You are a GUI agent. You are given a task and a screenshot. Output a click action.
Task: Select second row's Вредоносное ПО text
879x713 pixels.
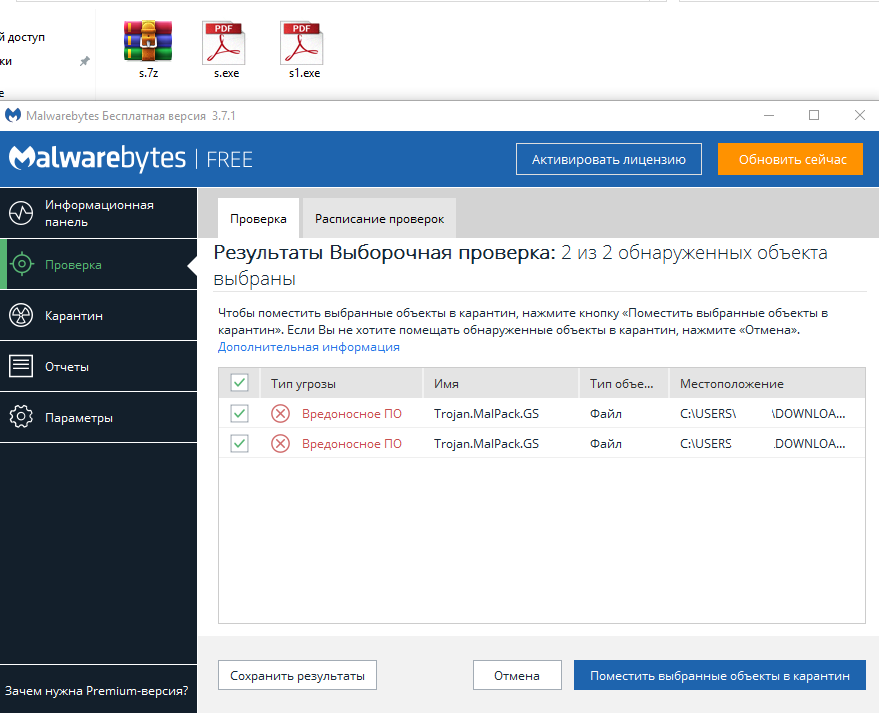pos(352,444)
